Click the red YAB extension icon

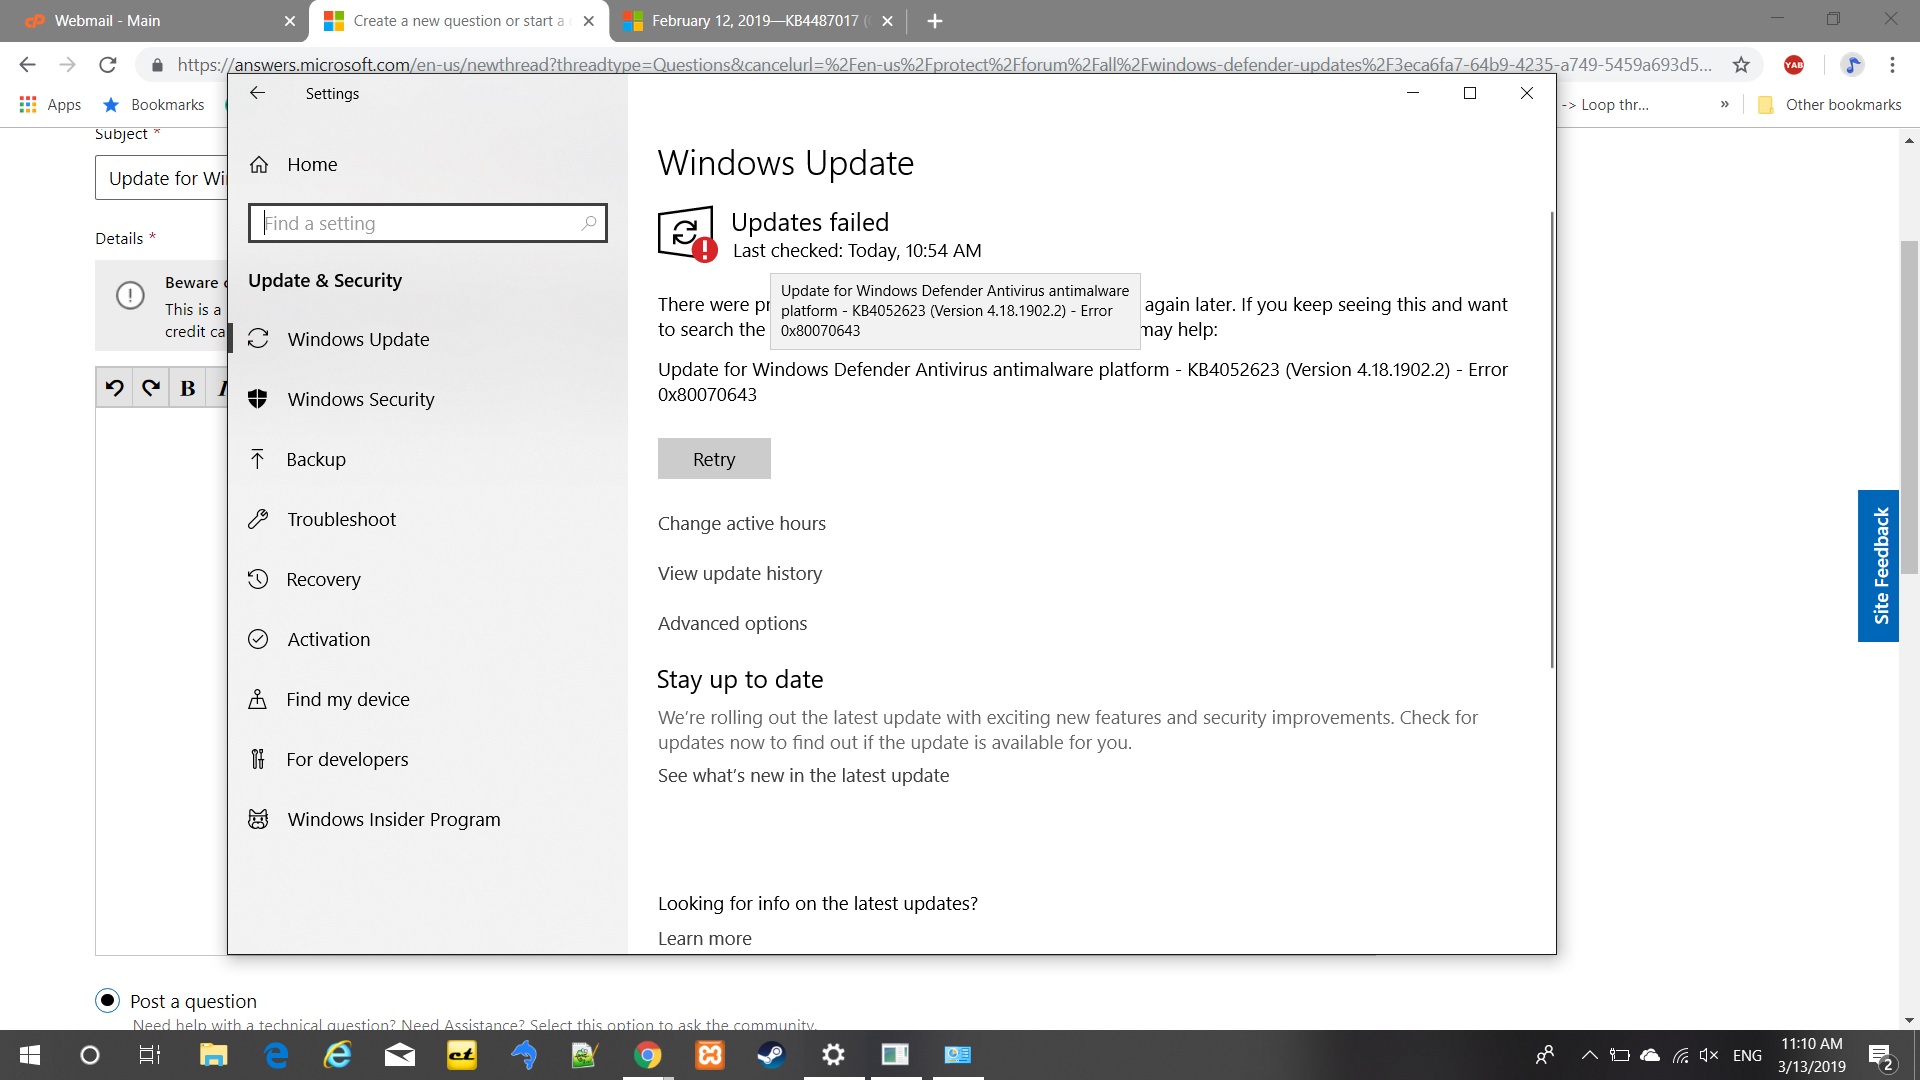(1794, 65)
